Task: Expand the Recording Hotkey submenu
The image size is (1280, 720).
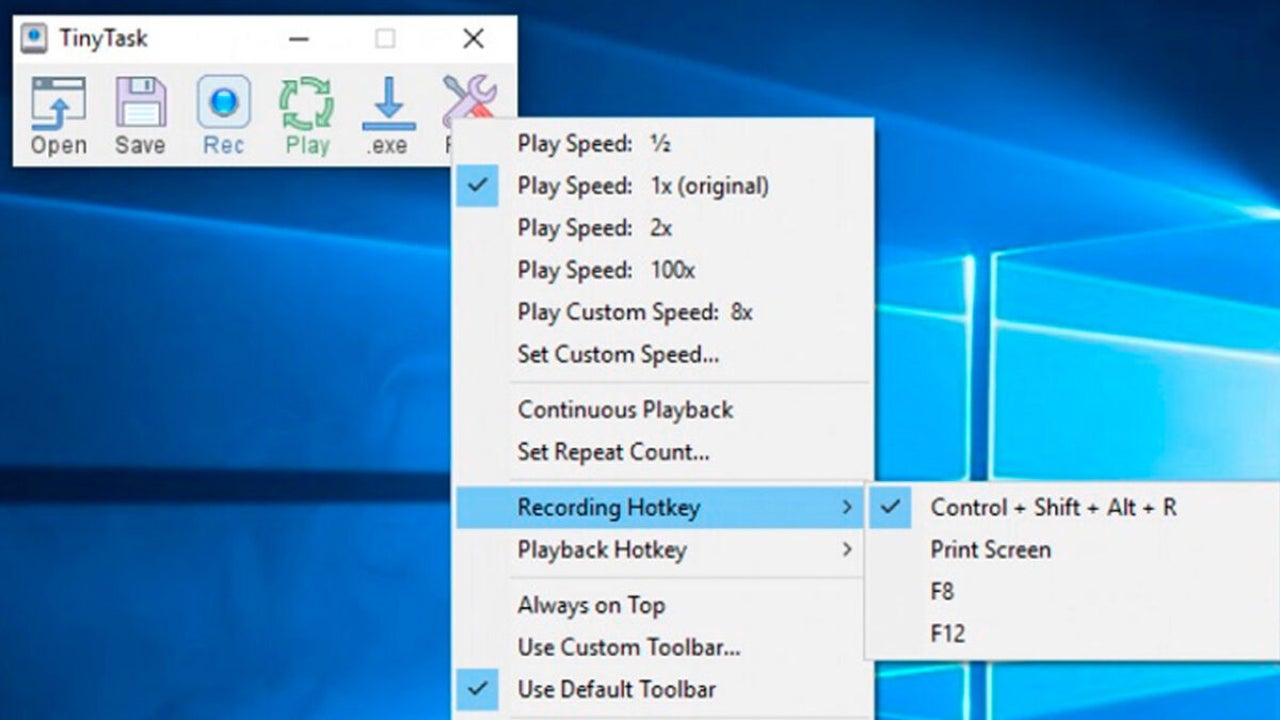Action: pos(661,508)
